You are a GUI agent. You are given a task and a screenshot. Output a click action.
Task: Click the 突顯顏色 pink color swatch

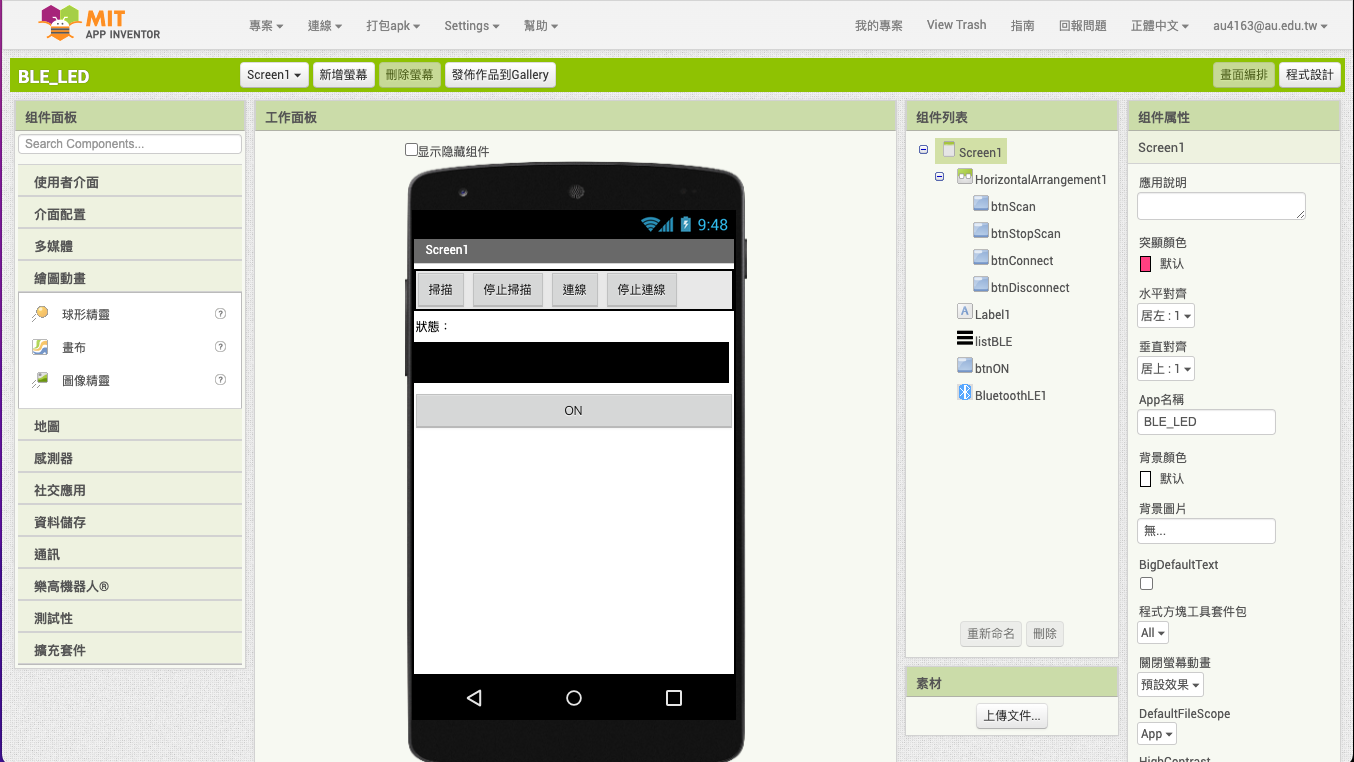point(1146,264)
